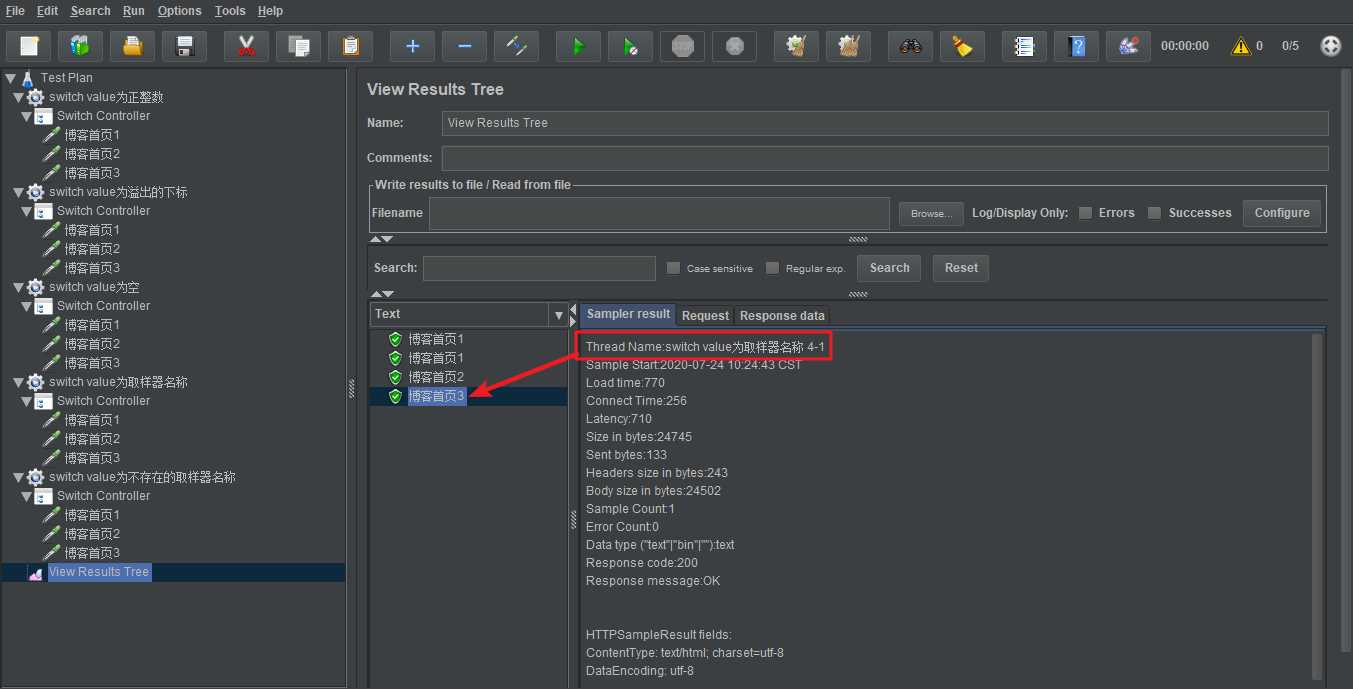Click the Configure button

click(x=1282, y=213)
